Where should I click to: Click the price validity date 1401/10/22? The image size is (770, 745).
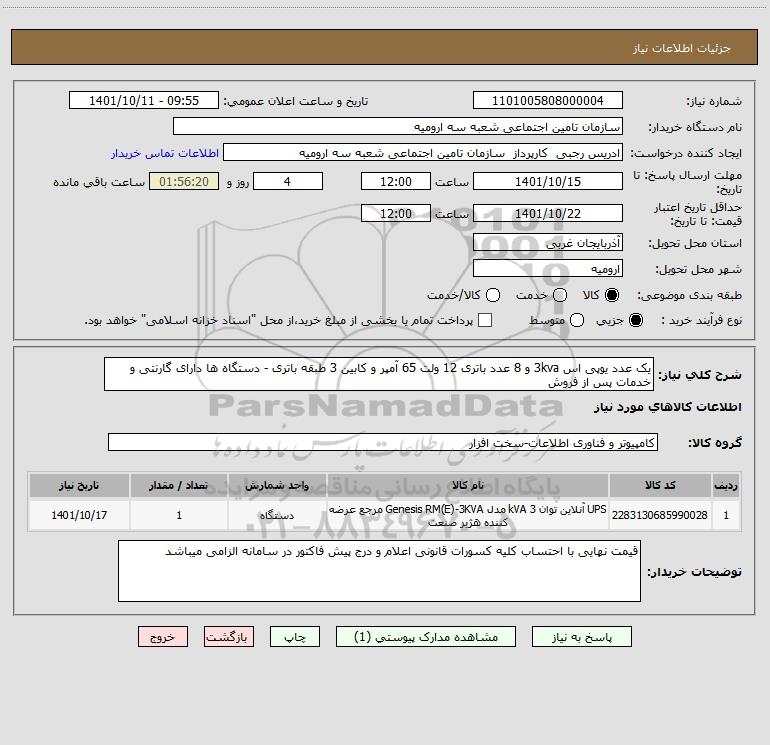[548, 213]
